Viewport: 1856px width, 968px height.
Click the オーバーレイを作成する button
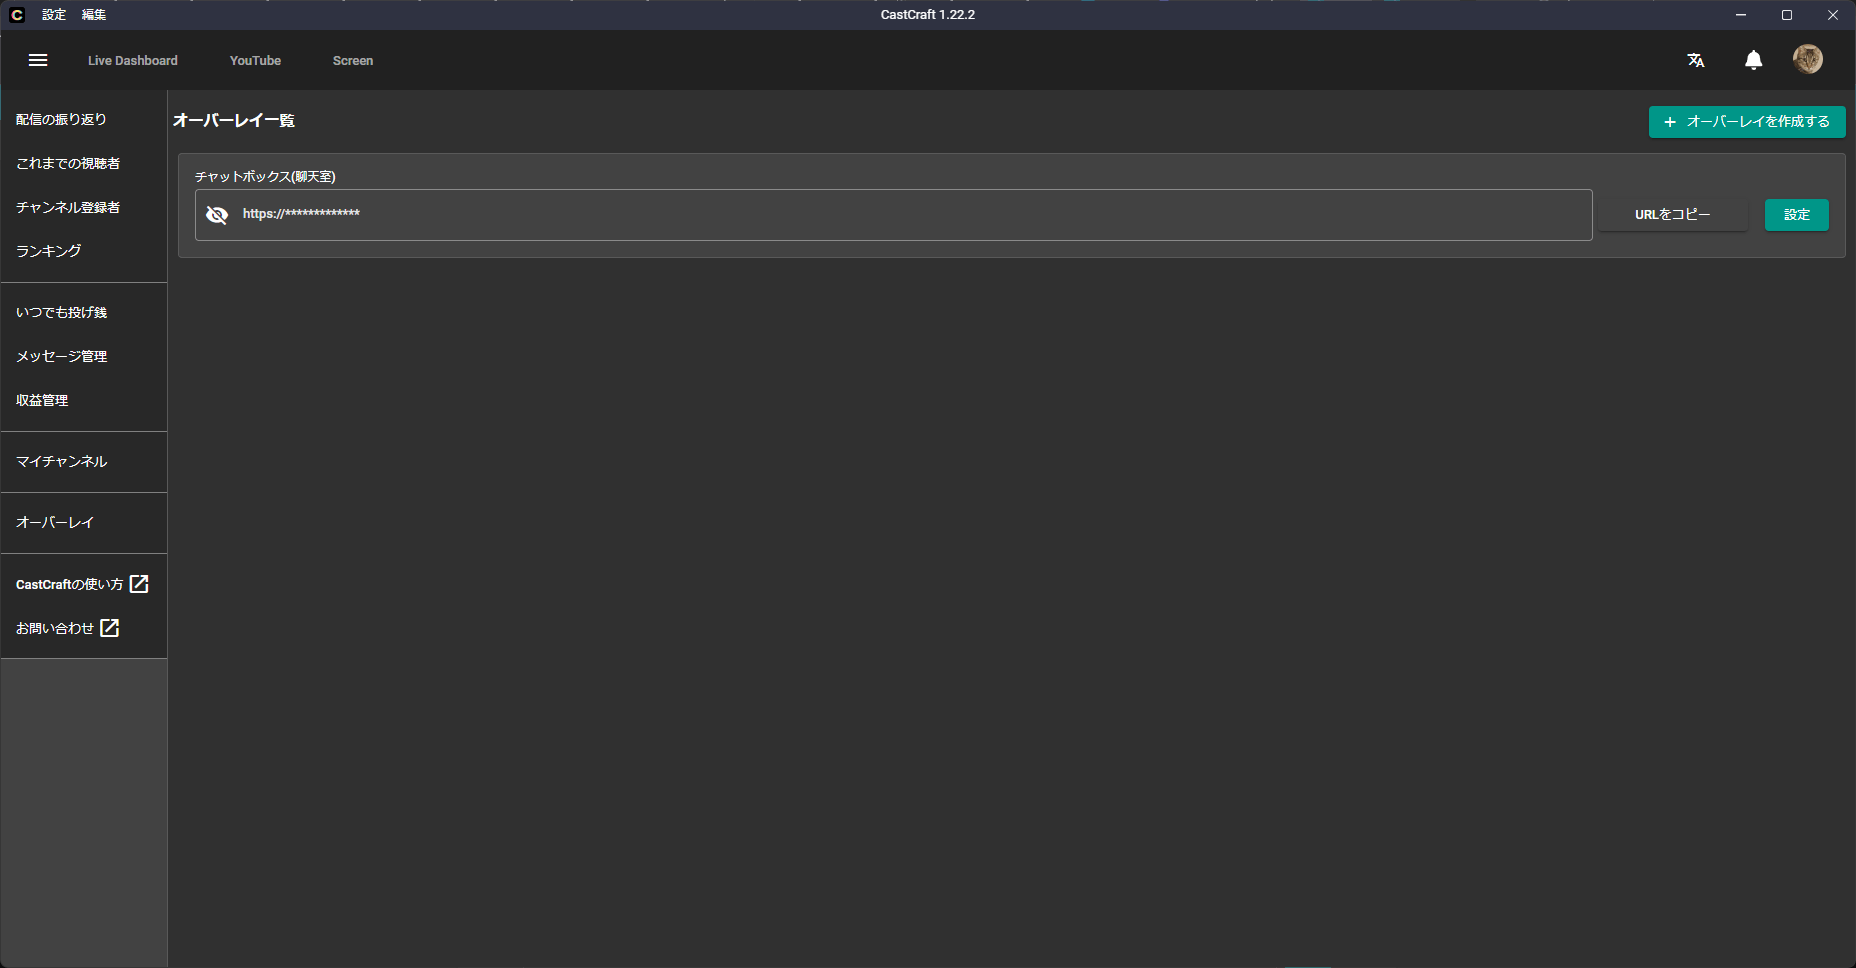[1747, 122]
